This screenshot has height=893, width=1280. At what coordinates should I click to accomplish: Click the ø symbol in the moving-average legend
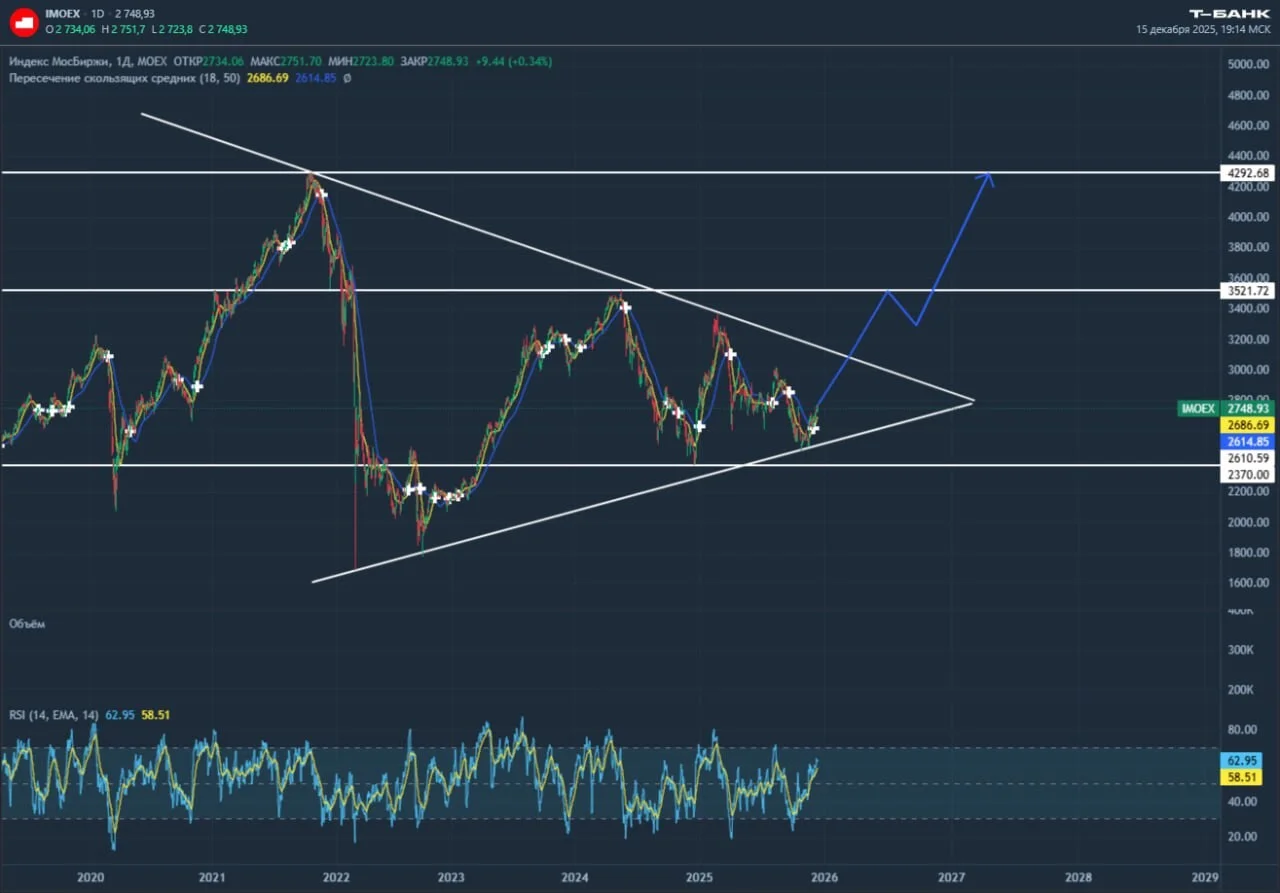[346, 77]
